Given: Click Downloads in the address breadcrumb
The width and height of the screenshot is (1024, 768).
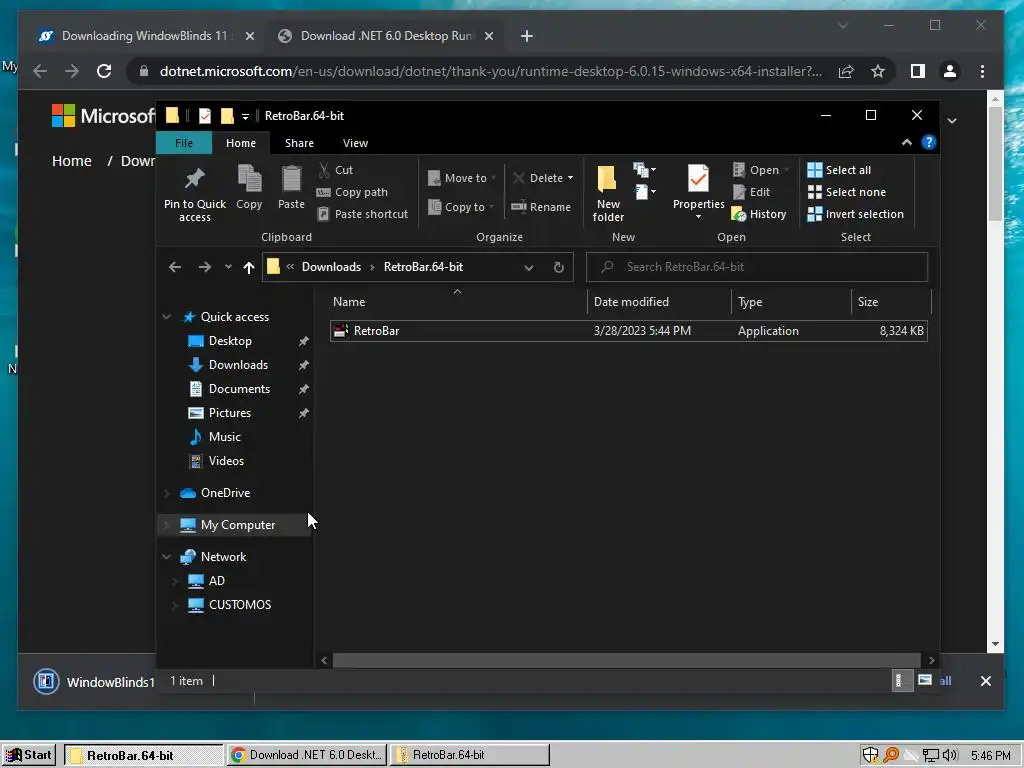Looking at the screenshot, I should click(331, 267).
